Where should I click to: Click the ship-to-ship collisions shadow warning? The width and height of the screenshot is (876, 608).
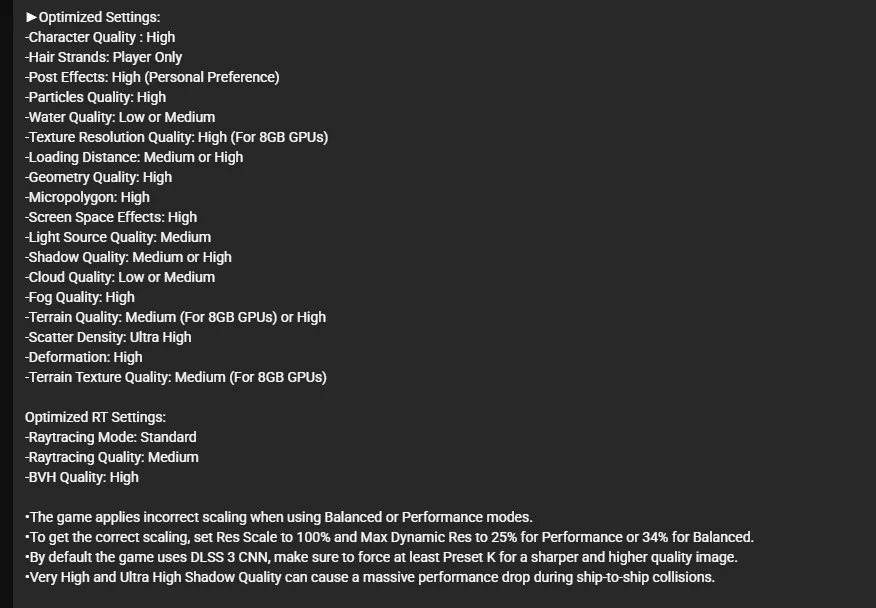click(370, 577)
